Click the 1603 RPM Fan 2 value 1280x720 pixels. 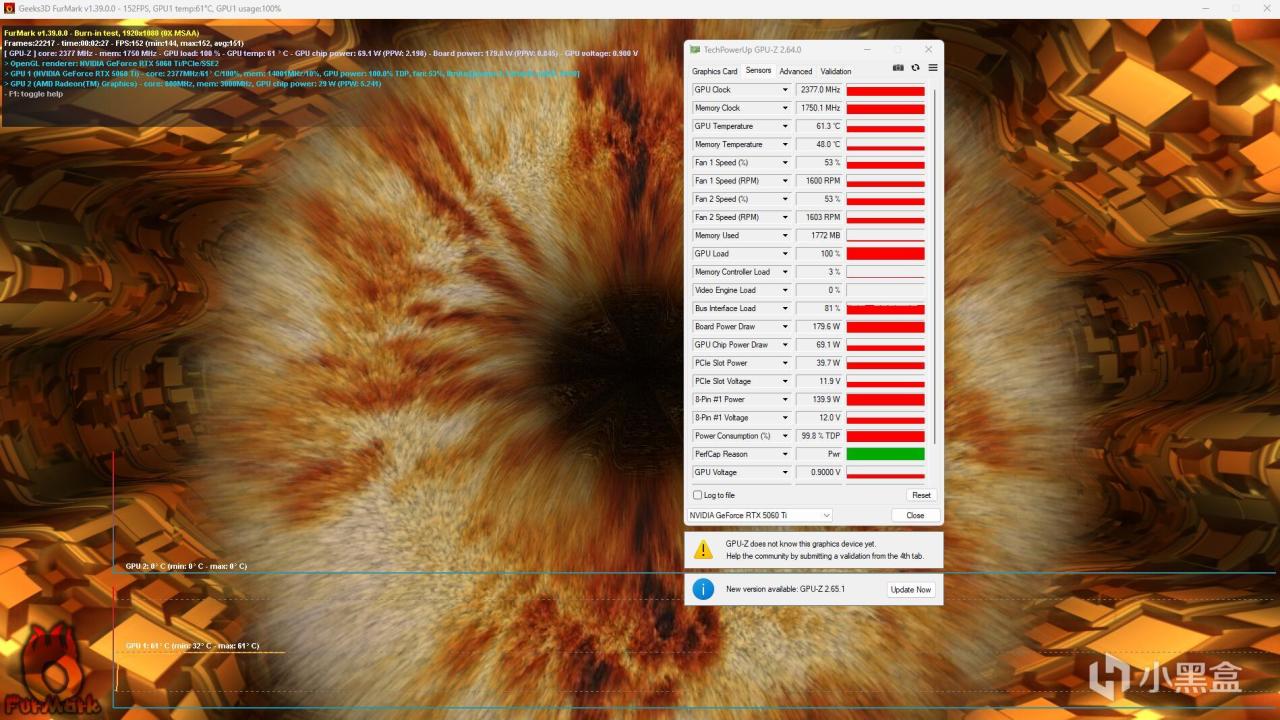(x=819, y=217)
